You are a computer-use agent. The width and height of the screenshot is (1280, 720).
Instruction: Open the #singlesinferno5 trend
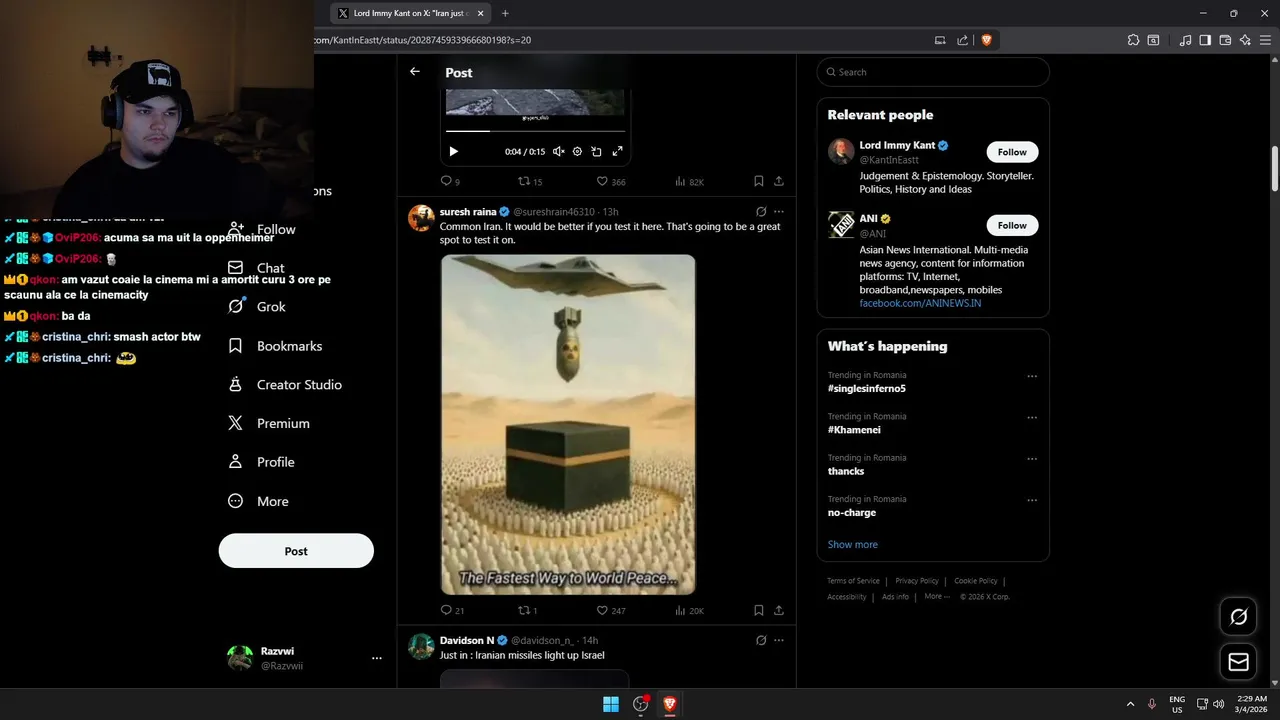coord(866,388)
